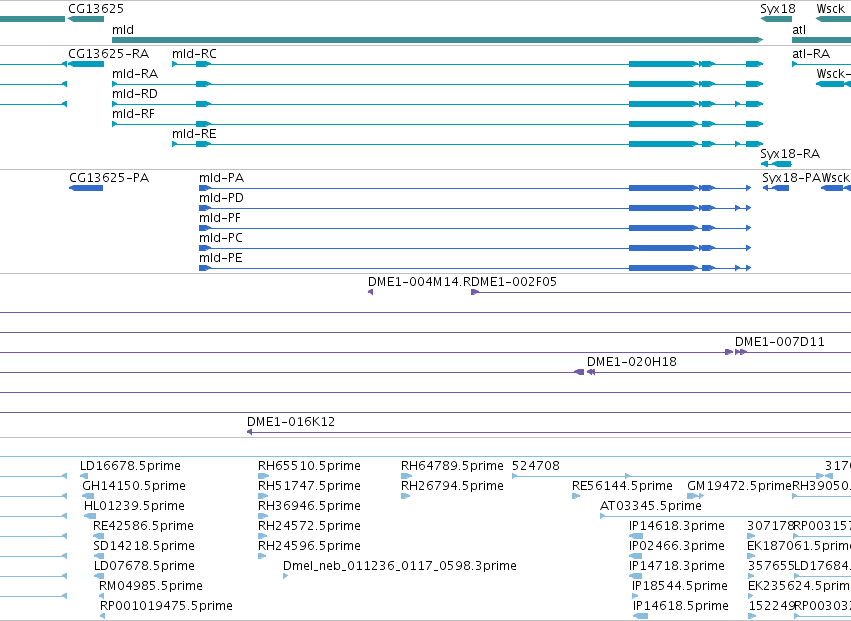This screenshot has width=851, height=621.
Task: Select EST SD14218.5prime
Action: pos(144,546)
